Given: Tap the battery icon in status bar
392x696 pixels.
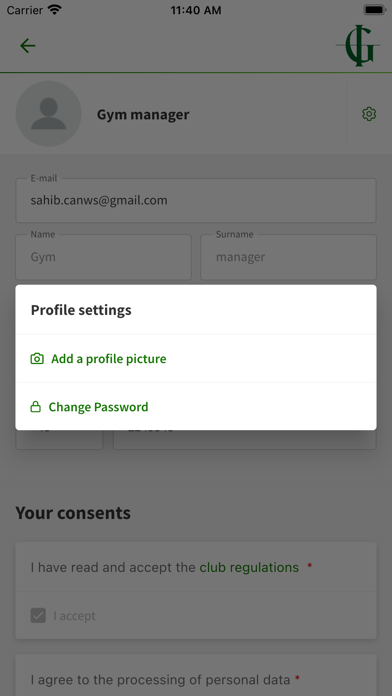Looking at the screenshot, I should tap(375, 10).
